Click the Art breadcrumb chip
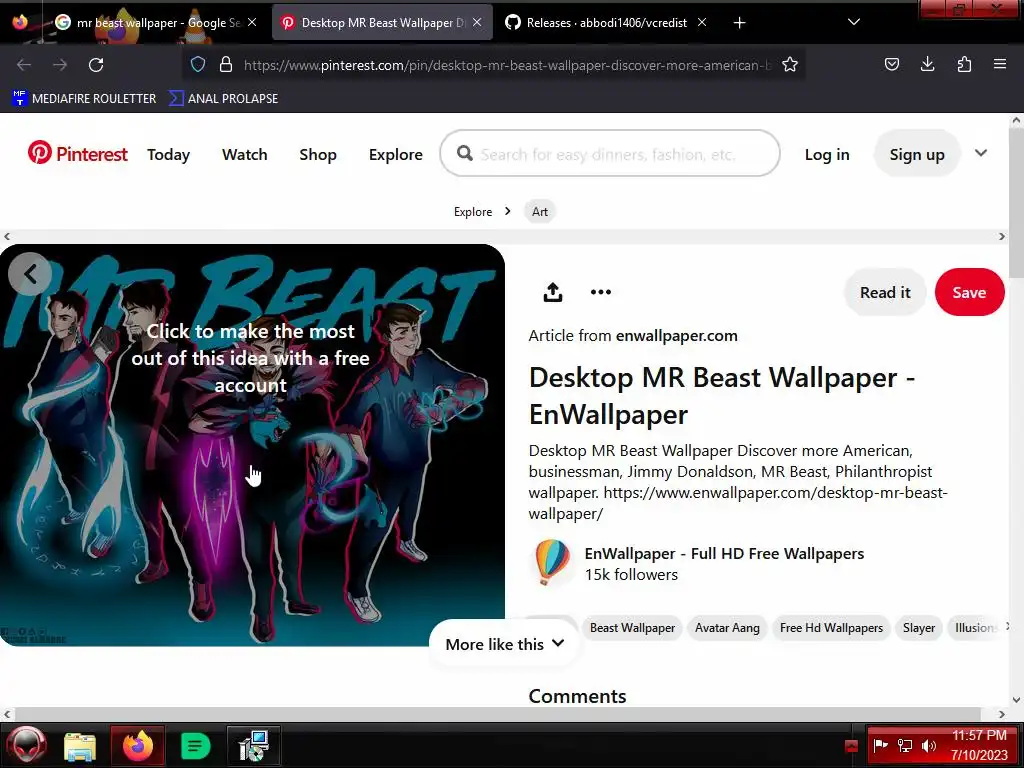This screenshot has width=1024, height=768. click(x=539, y=212)
